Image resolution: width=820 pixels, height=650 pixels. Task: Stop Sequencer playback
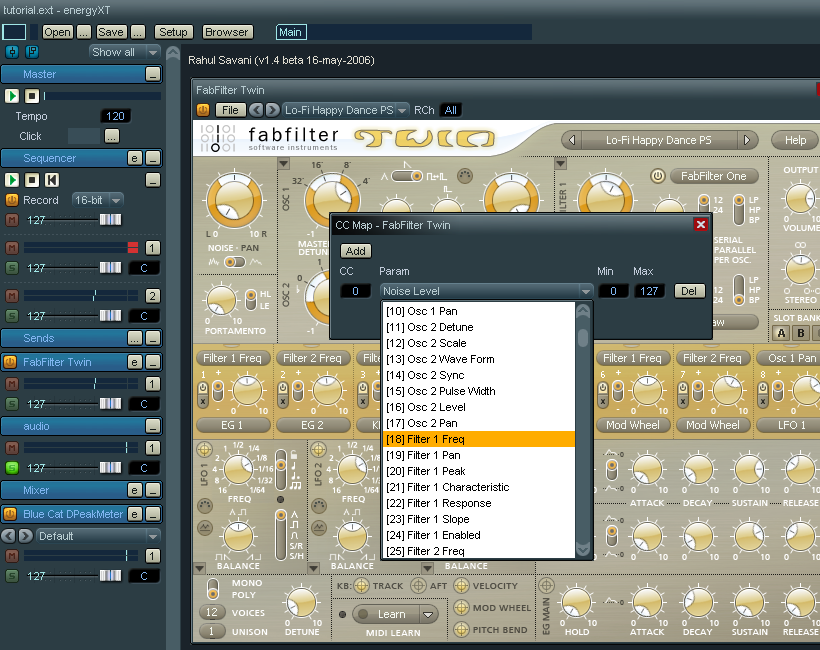point(32,180)
